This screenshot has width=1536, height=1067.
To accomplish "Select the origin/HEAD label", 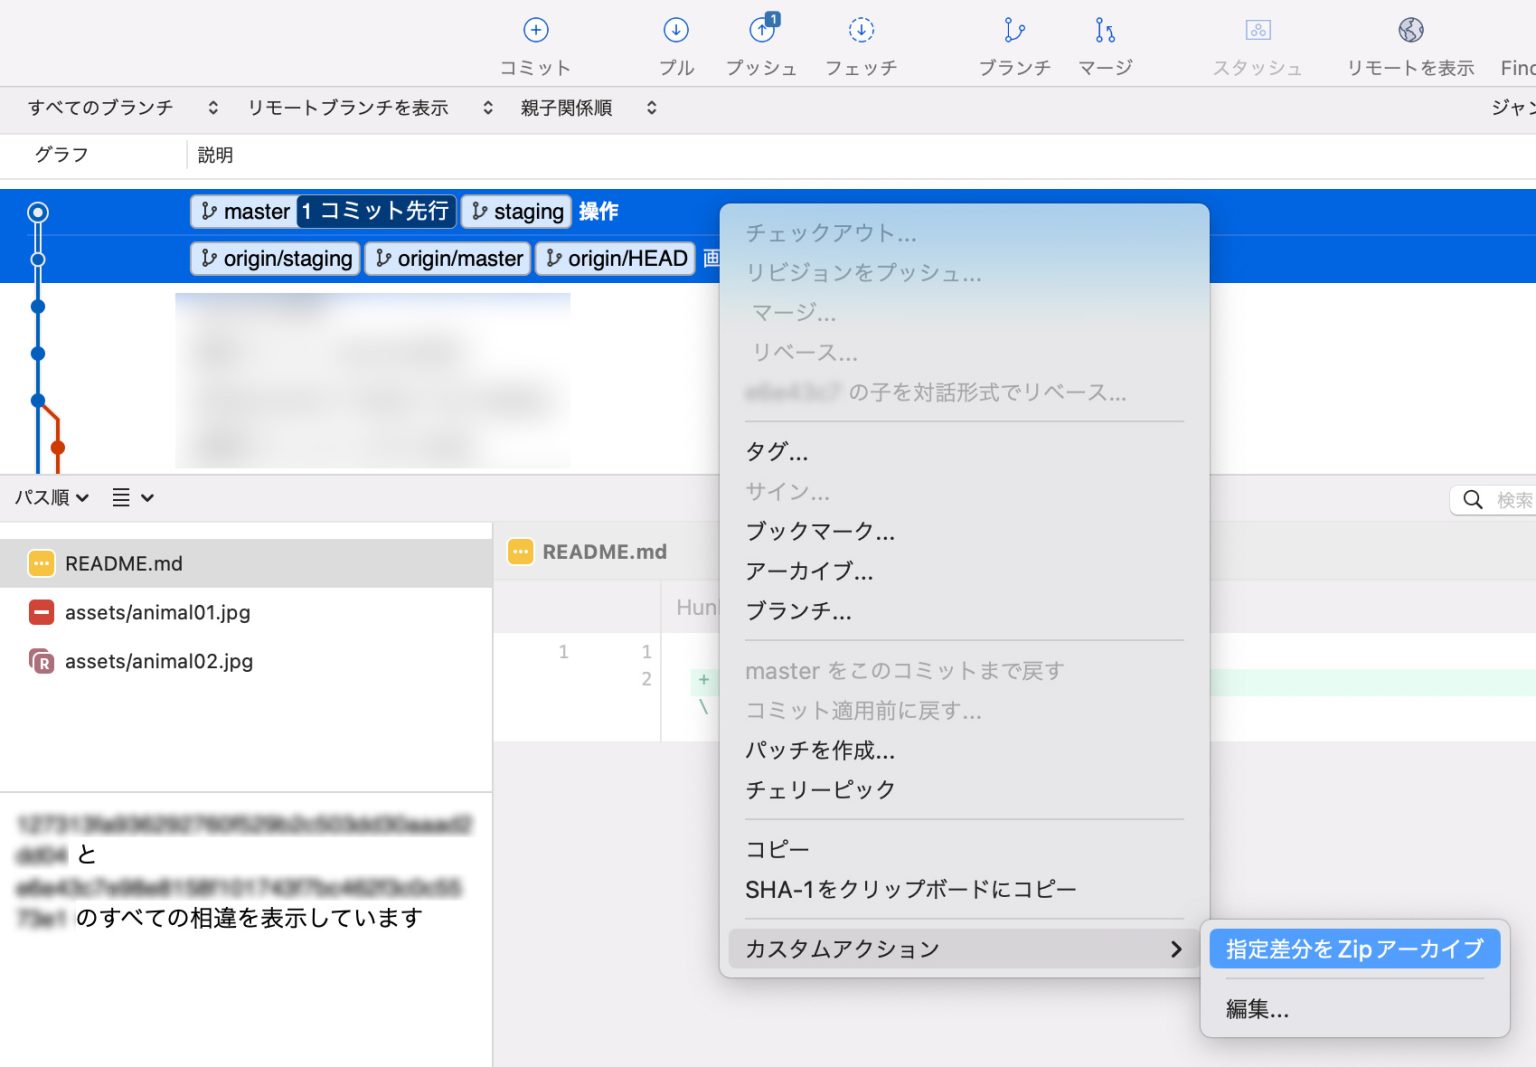I will coord(615,258).
